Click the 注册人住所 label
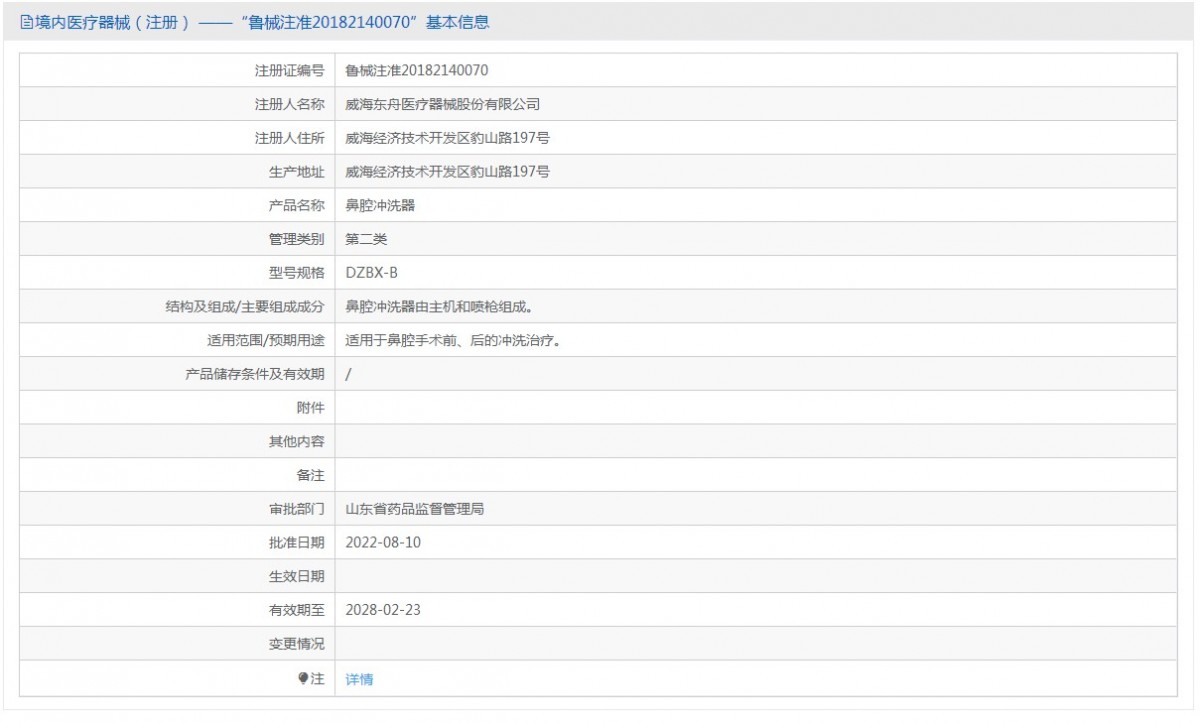The image size is (1200, 723). [290, 138]
